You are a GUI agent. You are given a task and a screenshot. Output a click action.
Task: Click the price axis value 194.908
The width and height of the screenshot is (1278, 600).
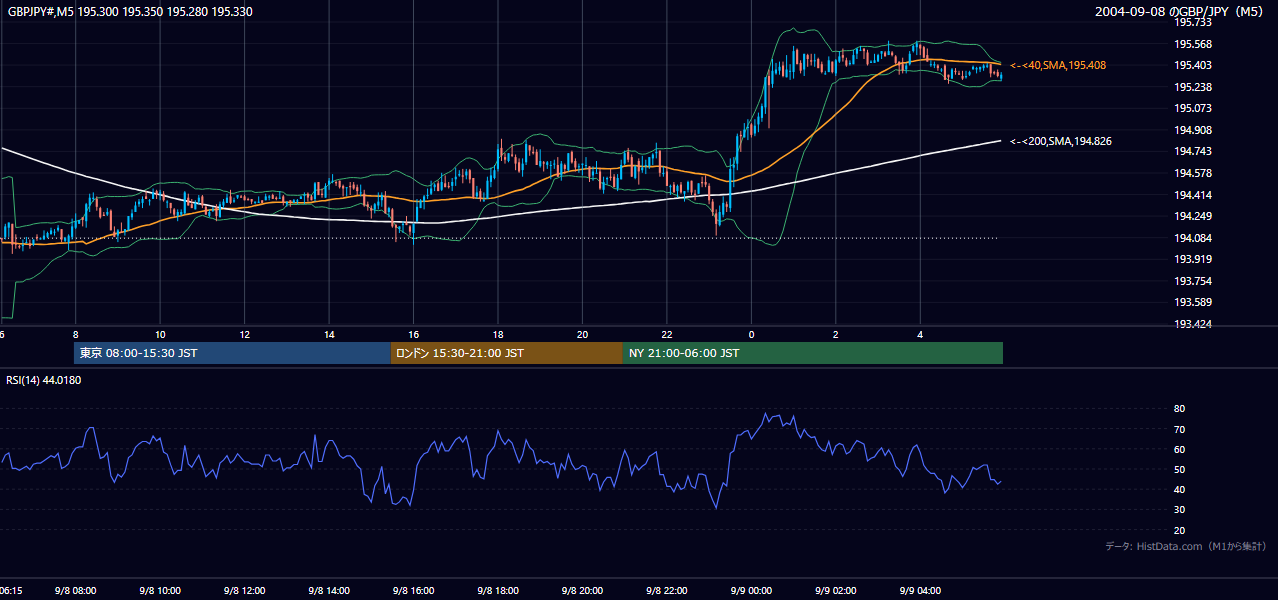pos(1192,130)
